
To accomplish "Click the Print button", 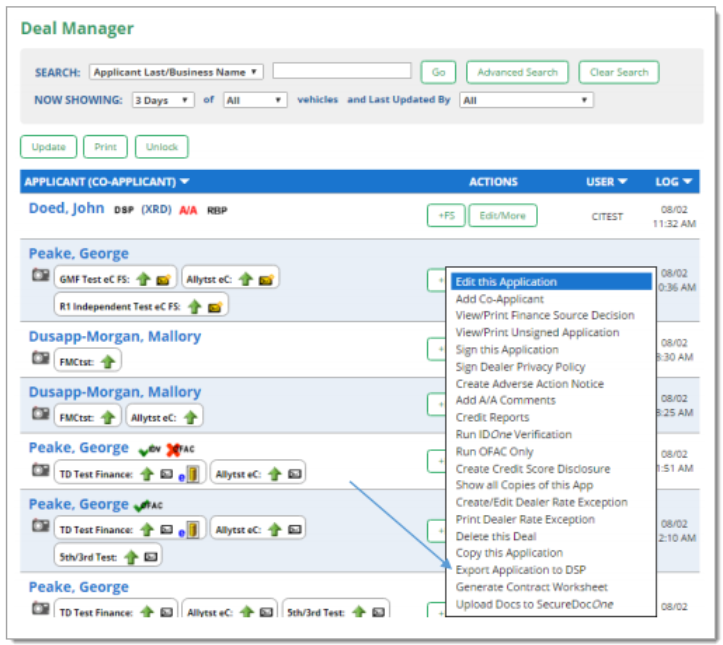I will point(105,147).
